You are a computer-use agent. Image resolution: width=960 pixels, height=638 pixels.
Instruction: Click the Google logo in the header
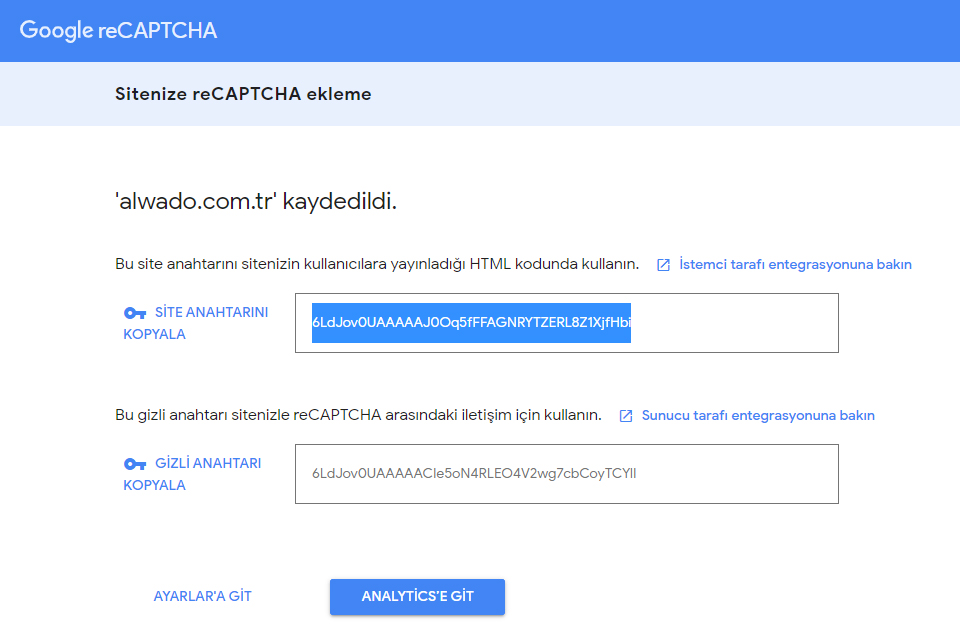(56, 31)
